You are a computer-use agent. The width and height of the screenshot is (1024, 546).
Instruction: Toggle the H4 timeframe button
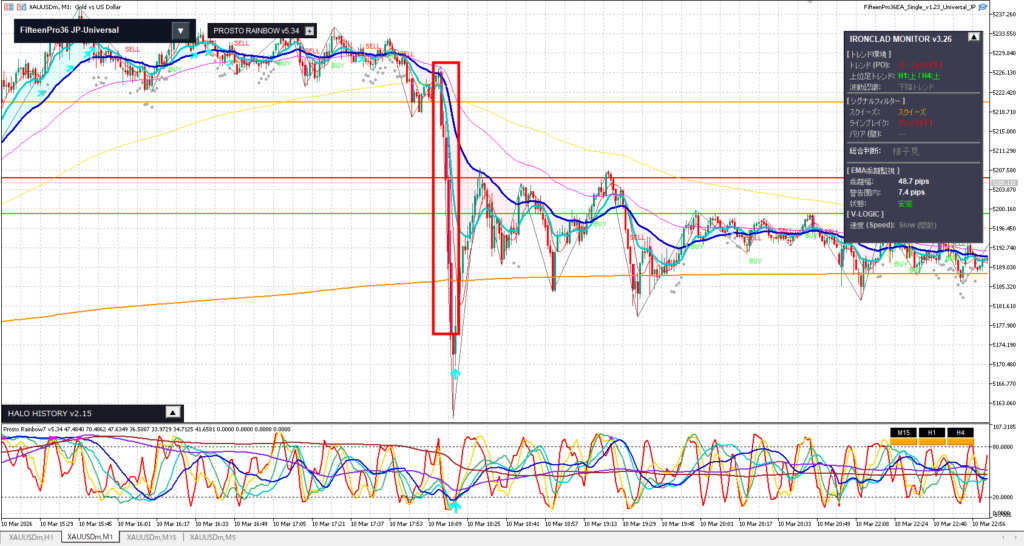click(959, 432)
